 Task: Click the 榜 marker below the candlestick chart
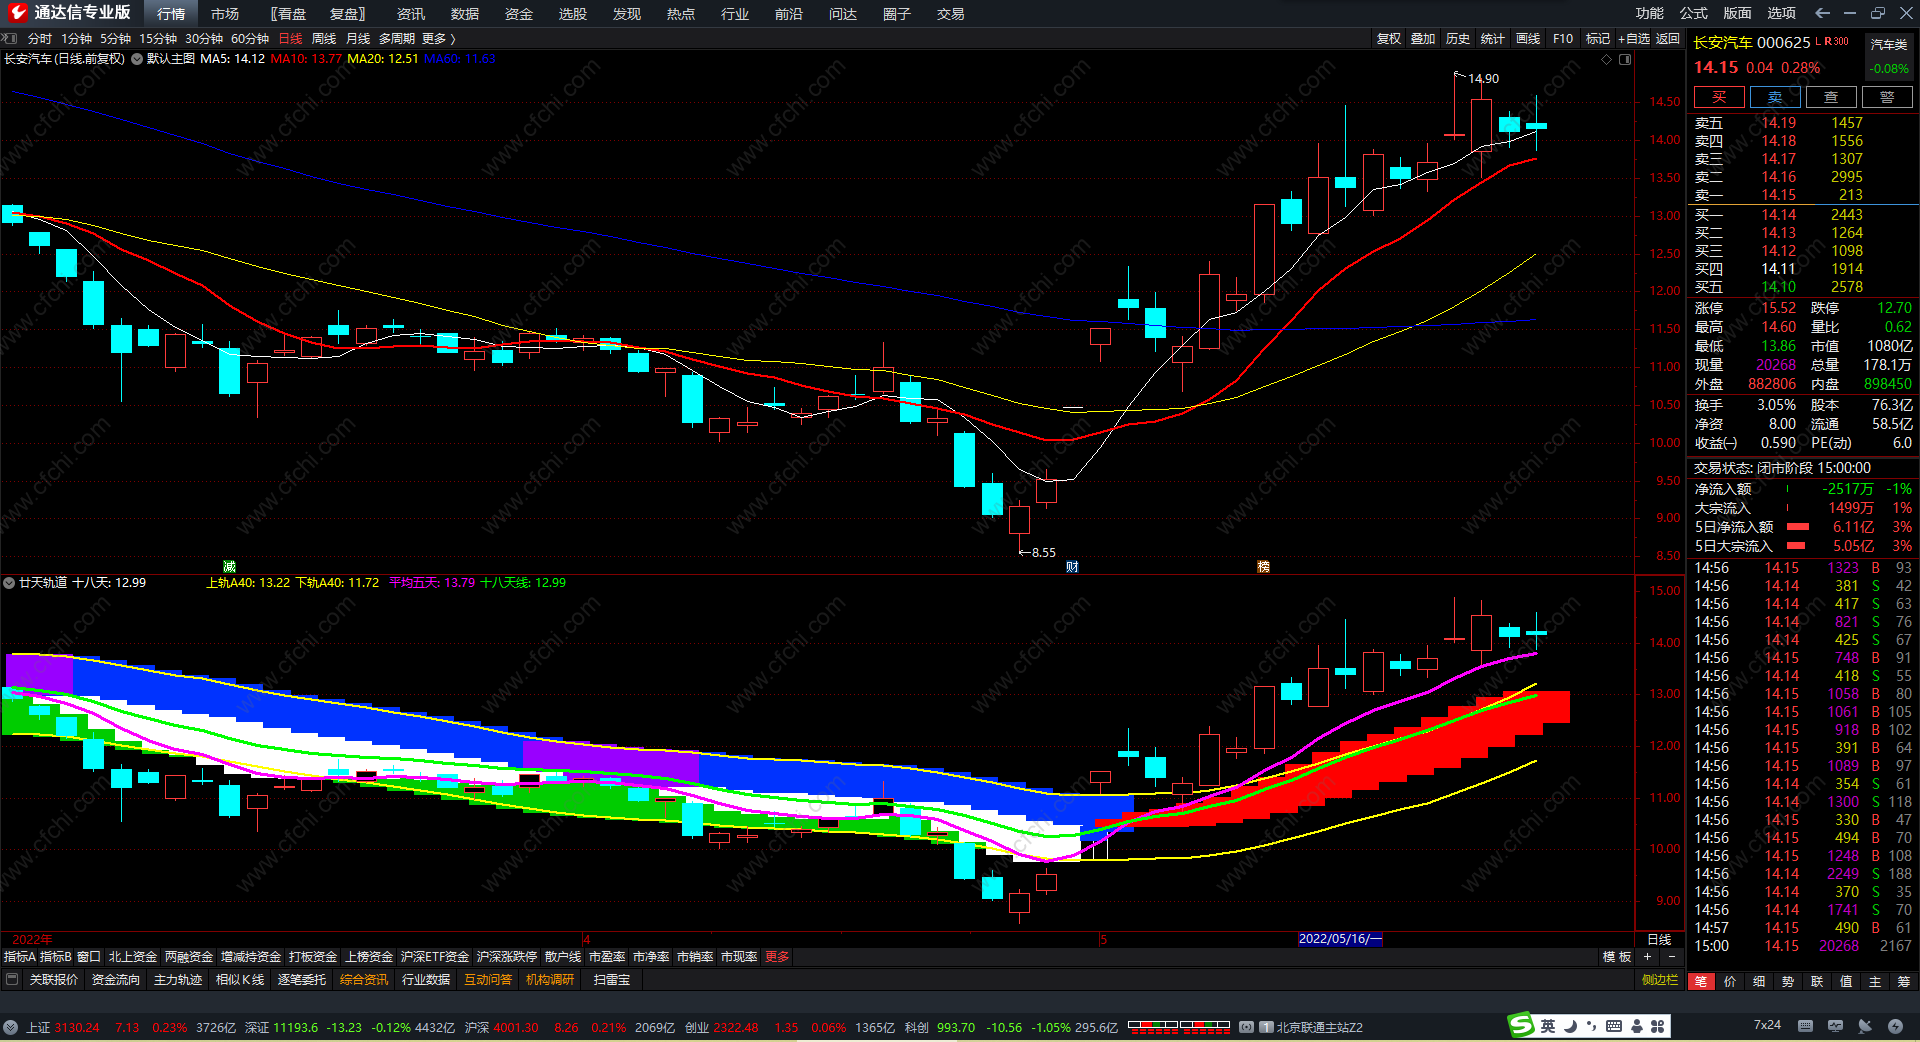tap(1263, 567)
